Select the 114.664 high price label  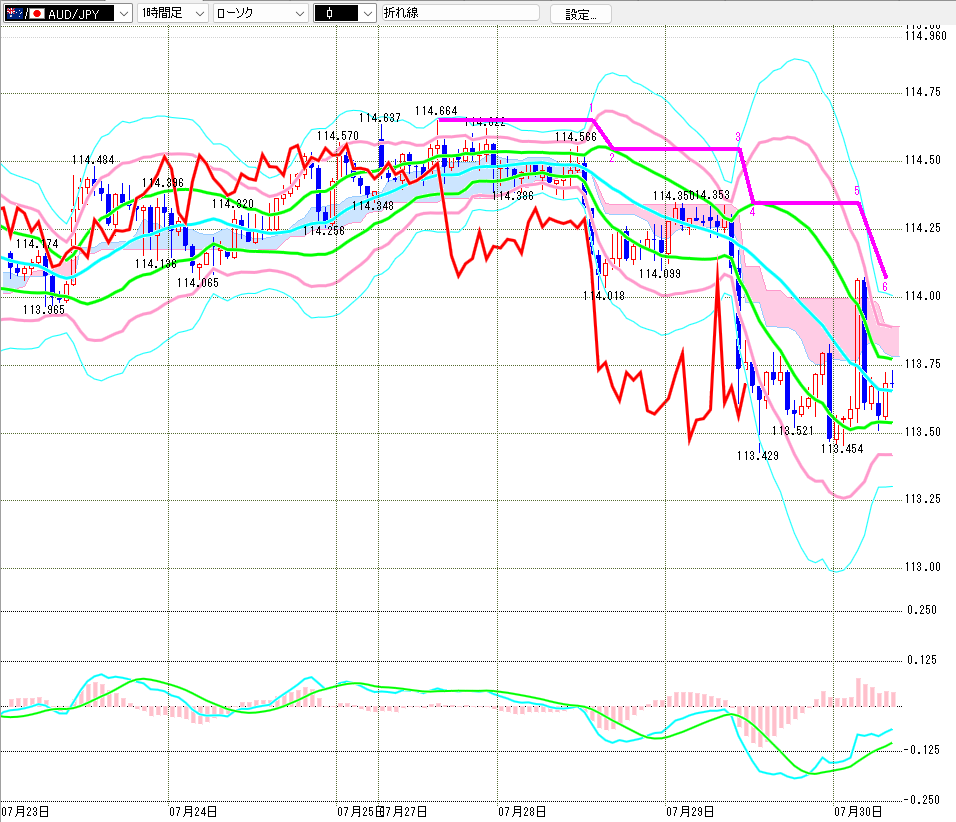(x=436, y=111)
